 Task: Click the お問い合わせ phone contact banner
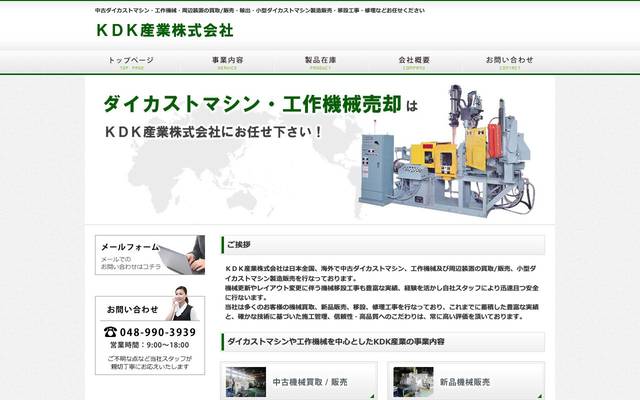[x=150, y=331]
